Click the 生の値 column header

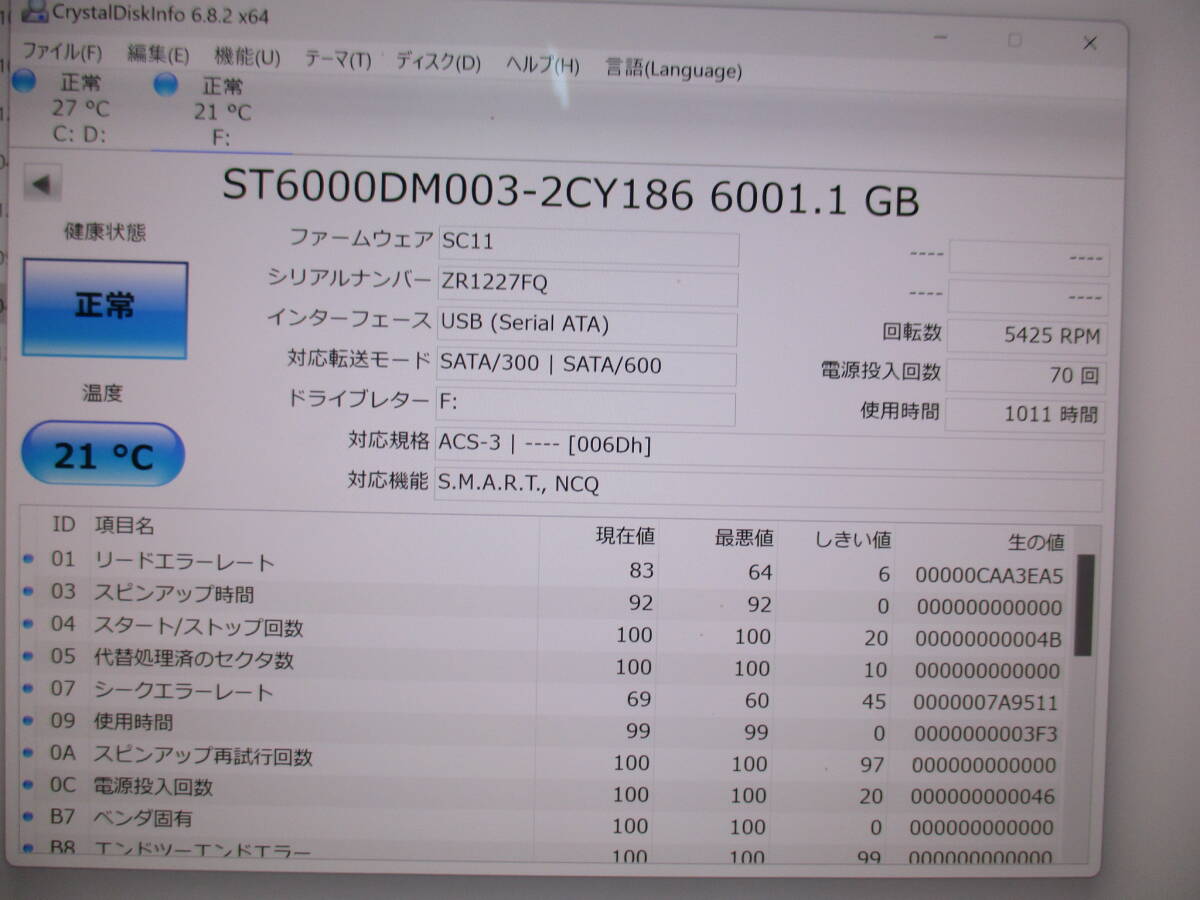(x=1035, y=542)
